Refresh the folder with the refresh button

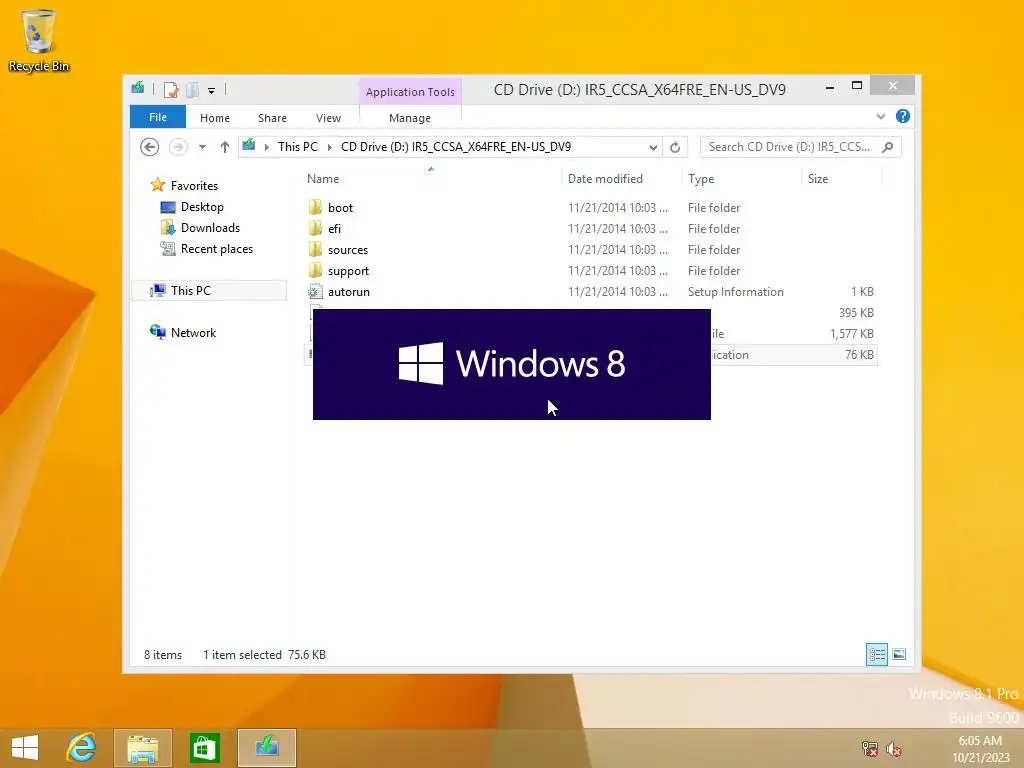(x=675, y=148)
